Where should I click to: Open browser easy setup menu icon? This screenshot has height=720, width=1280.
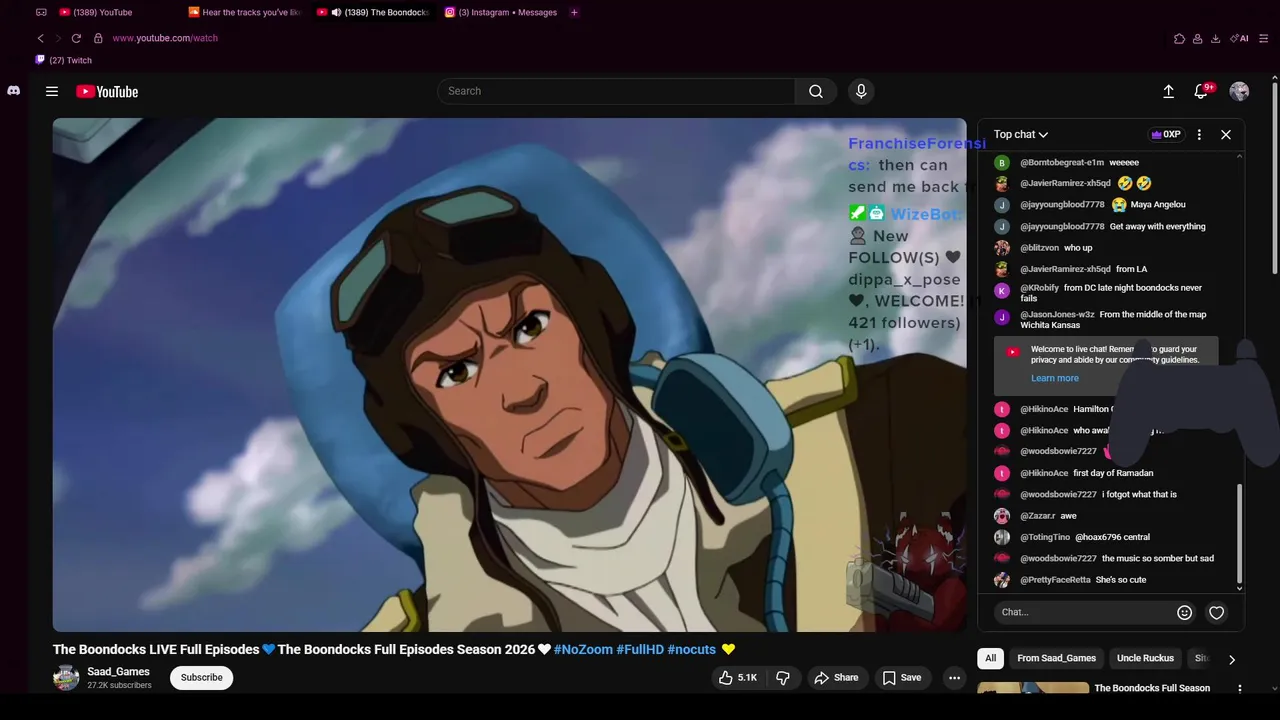tap(1264, 38)
